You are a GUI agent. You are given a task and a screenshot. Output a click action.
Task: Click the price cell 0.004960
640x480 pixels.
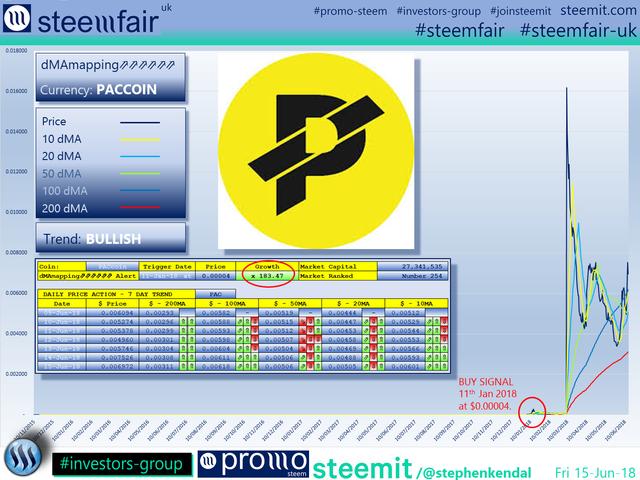coord(113,340)
